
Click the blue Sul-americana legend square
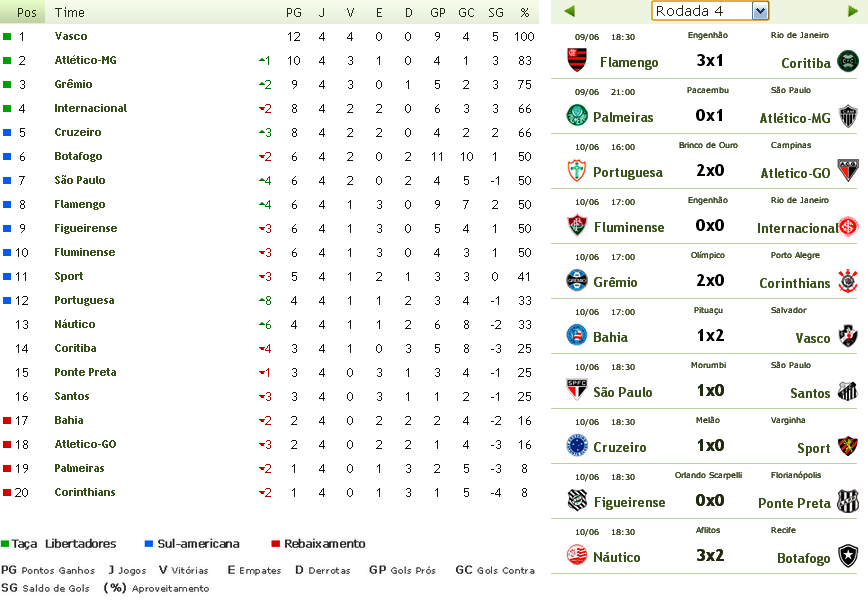149,544
